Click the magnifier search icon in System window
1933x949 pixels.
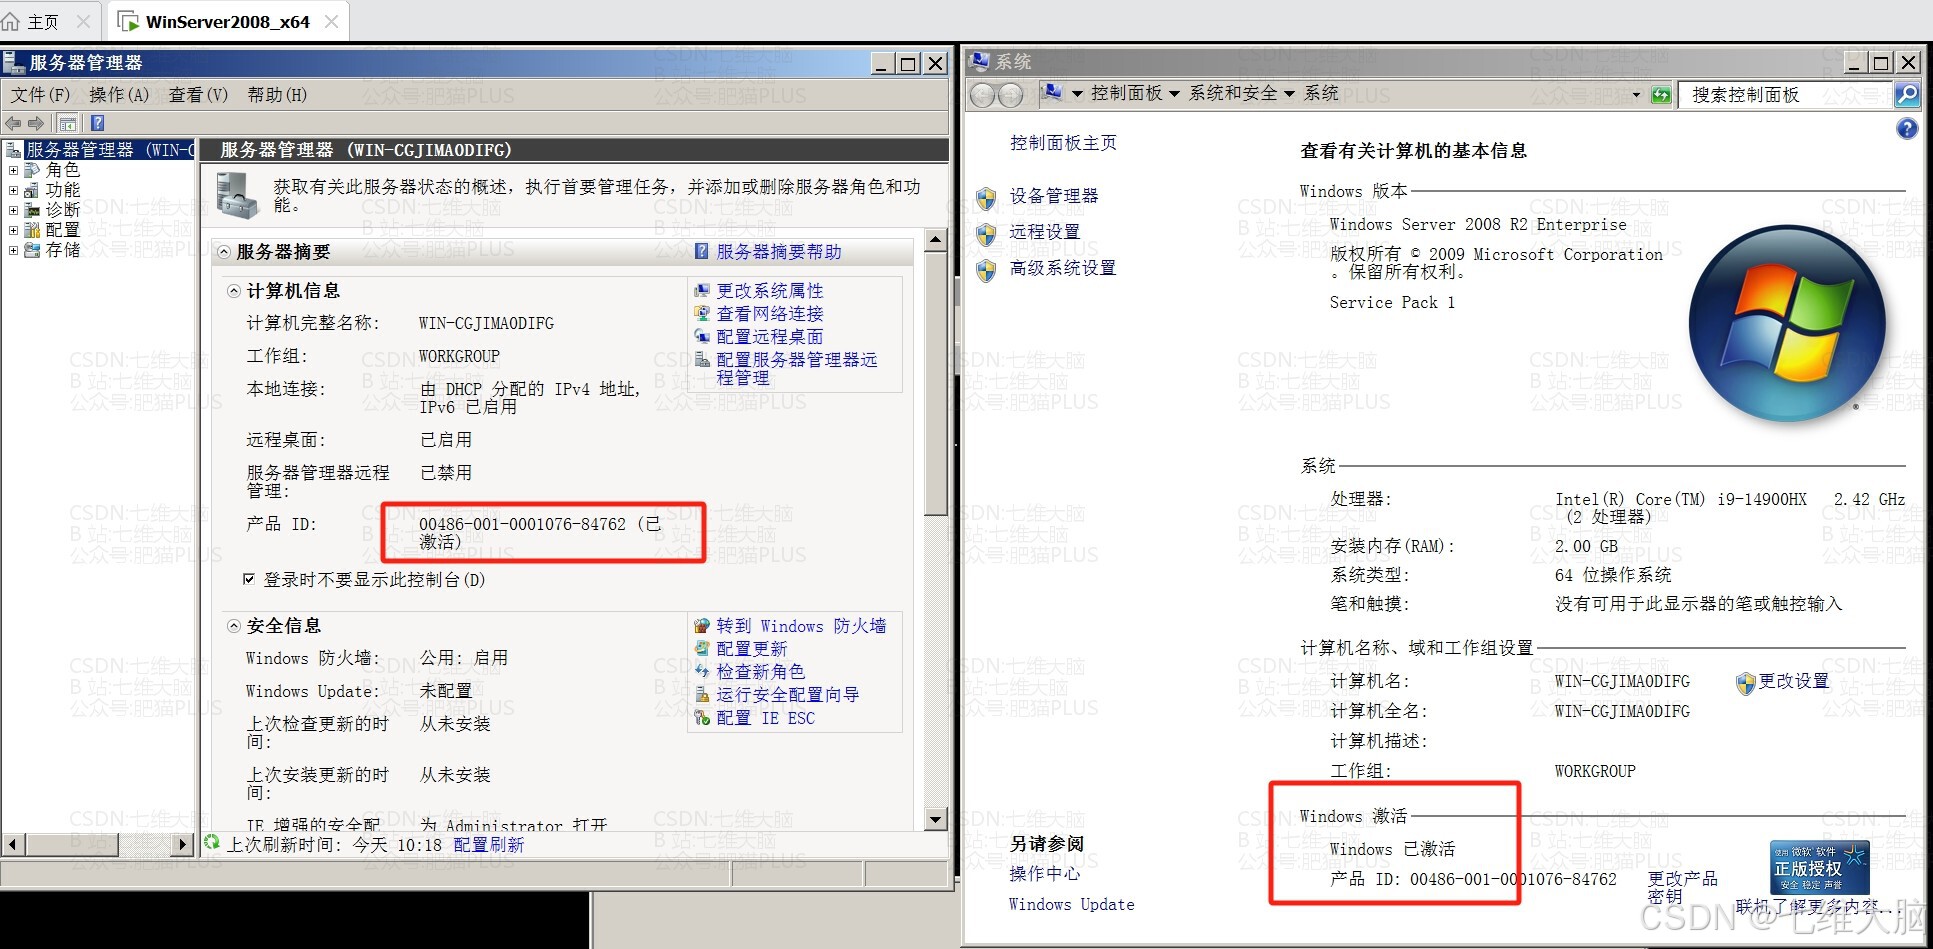1907,95
